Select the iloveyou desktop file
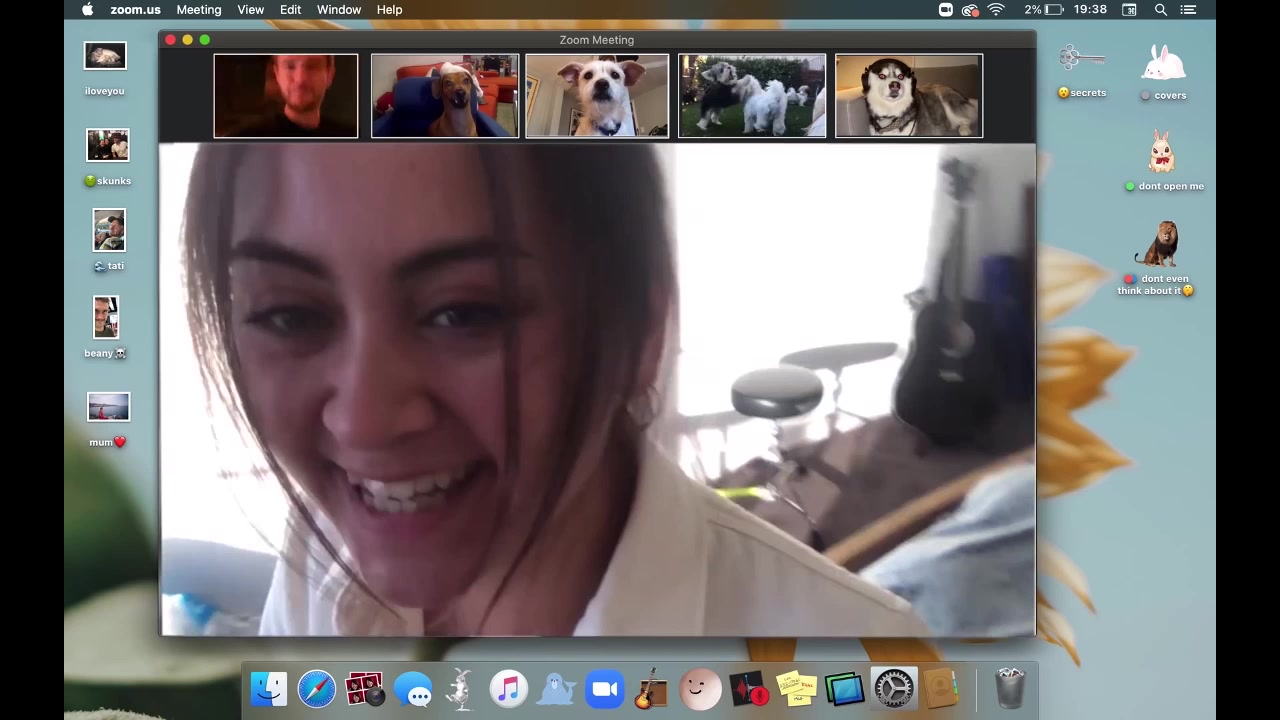Screen dimensions: 1280x720 (x=105, y=69)
